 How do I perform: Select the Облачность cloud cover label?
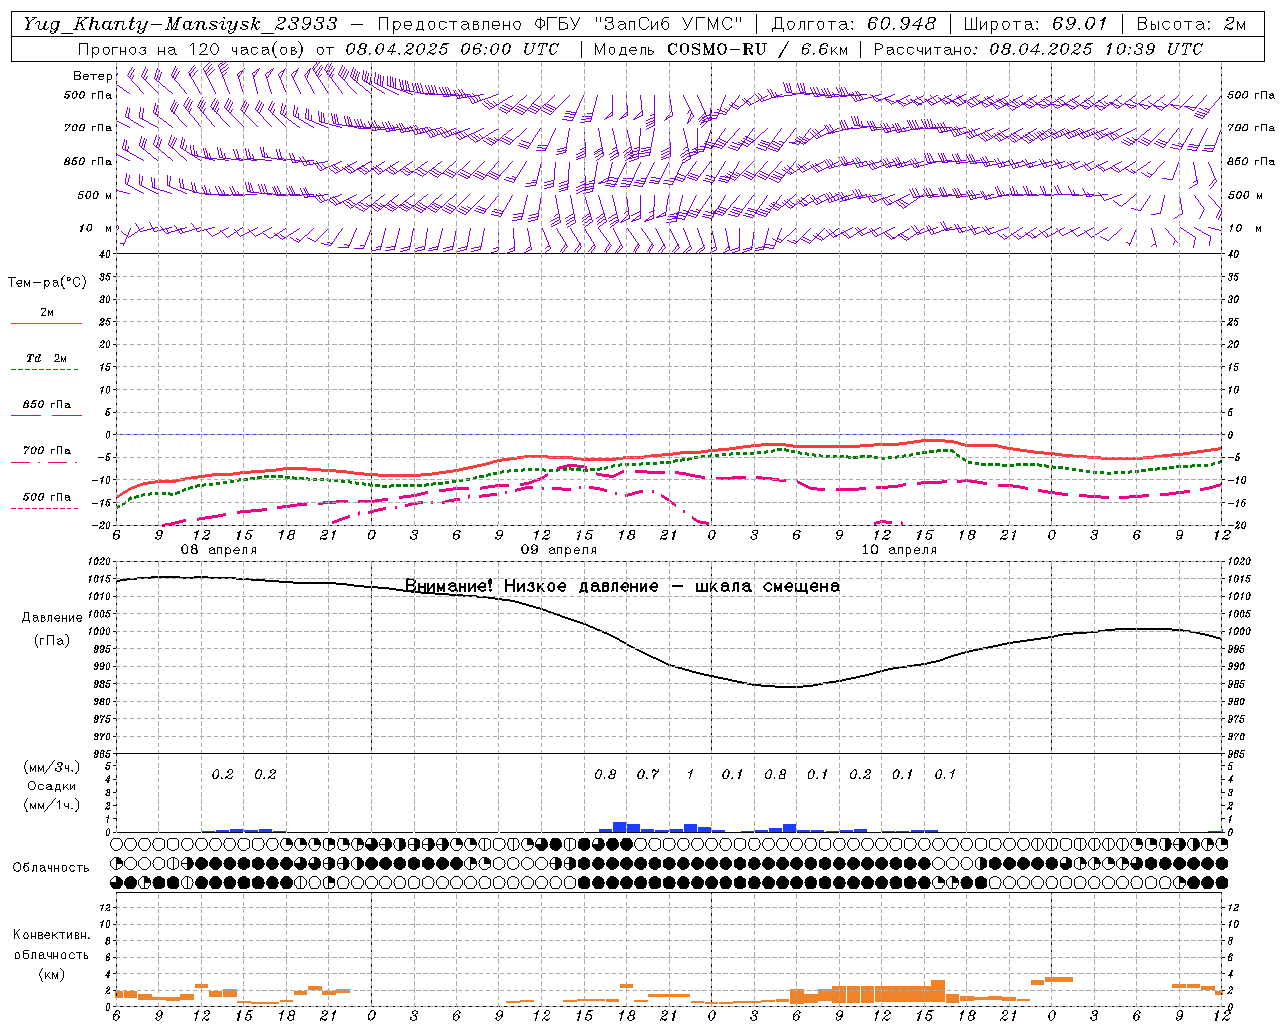click(x=50, y=868)
